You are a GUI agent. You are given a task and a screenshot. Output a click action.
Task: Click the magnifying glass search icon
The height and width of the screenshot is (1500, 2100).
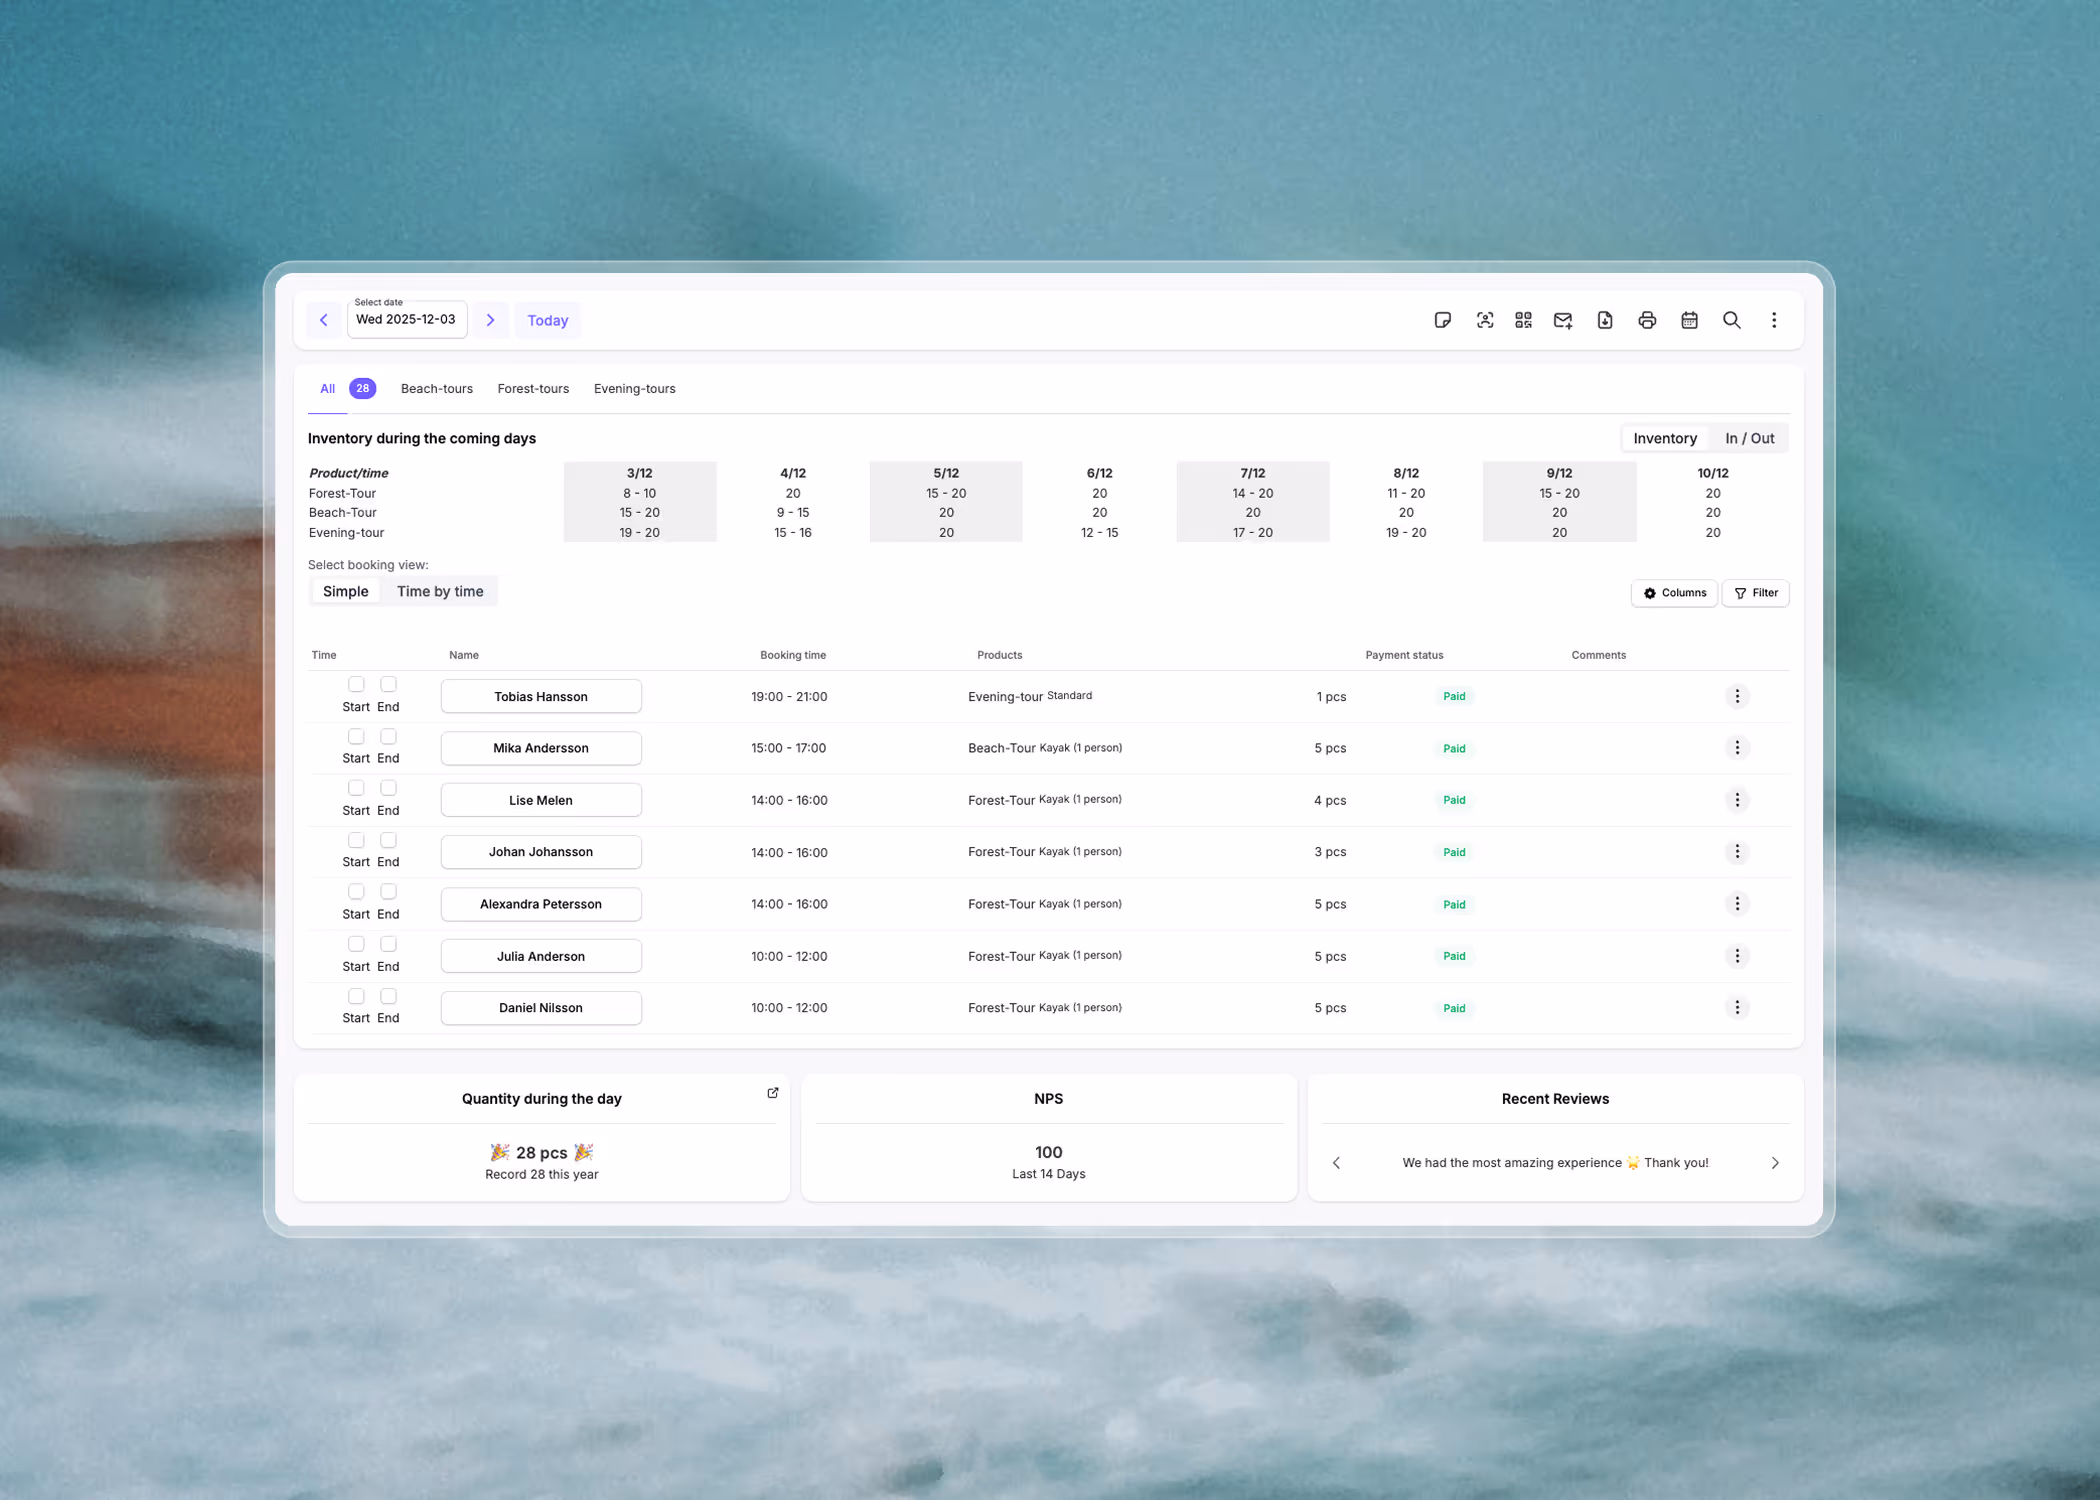[1731, 320]
